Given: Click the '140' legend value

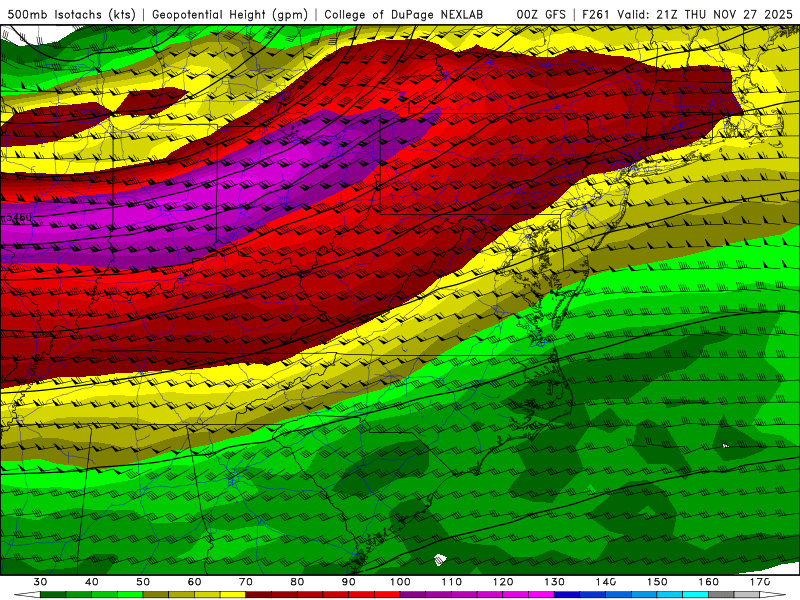Looking at the screenshot, I should (606, 582).
